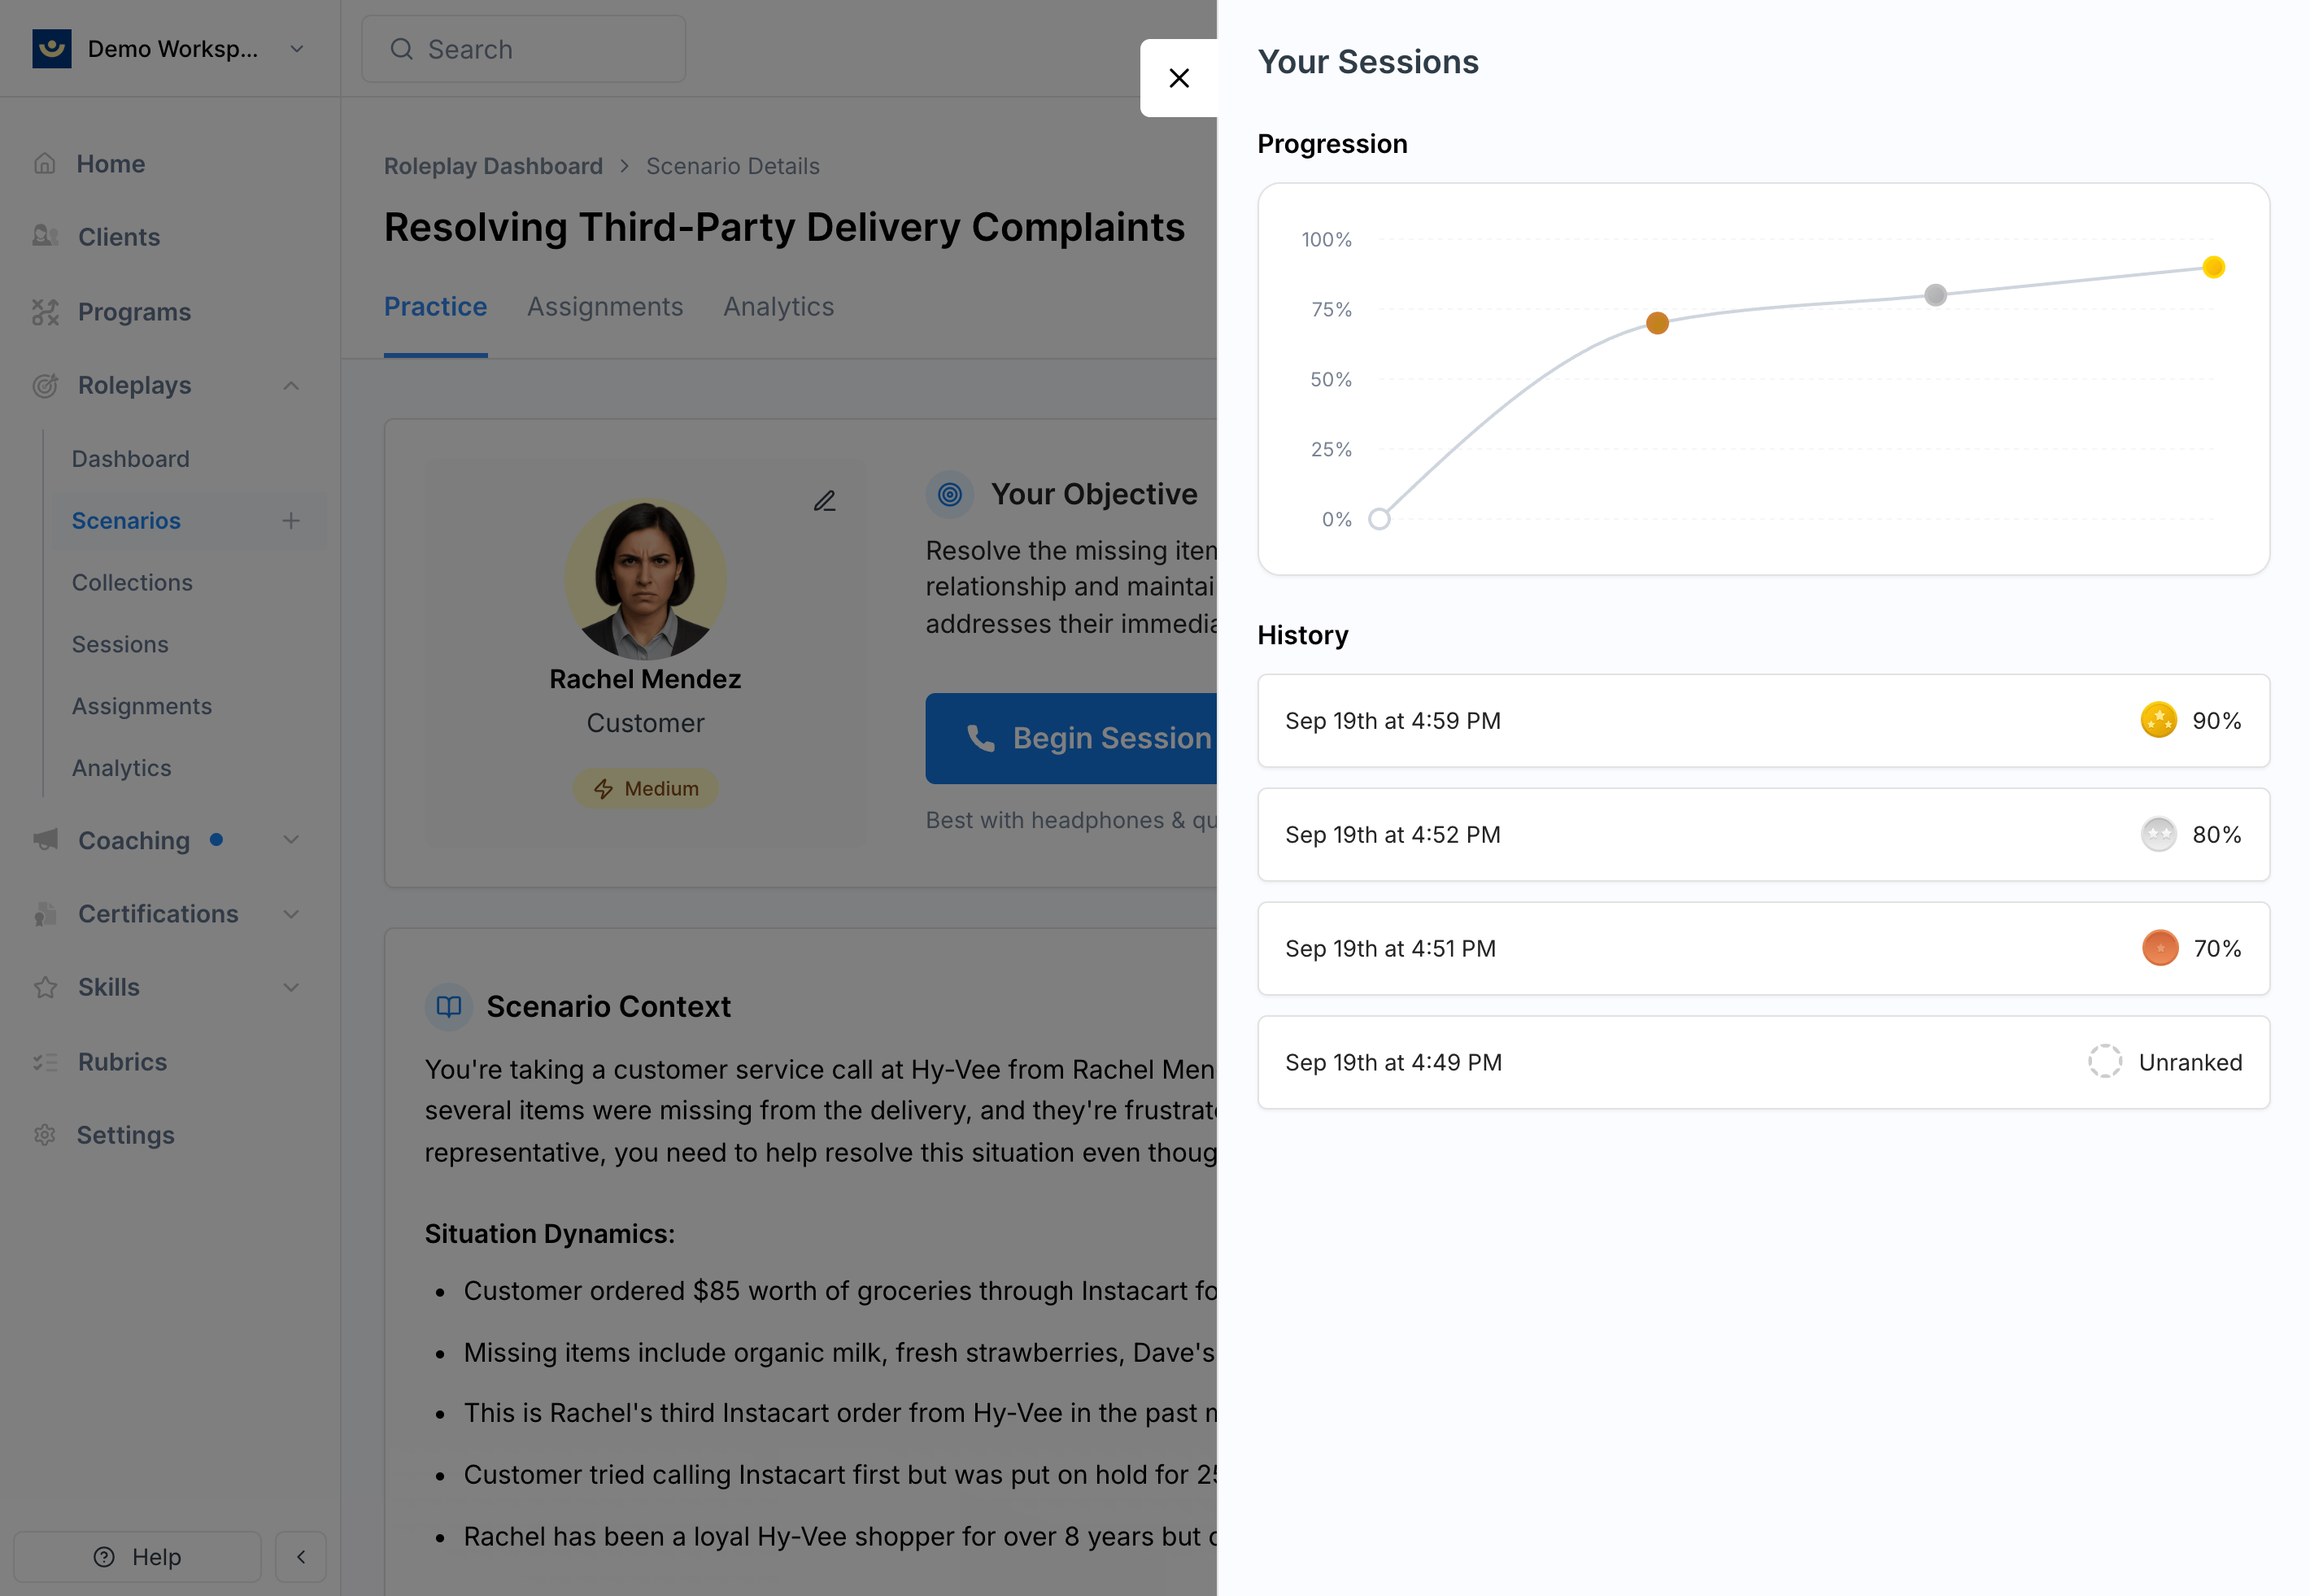Click the silver 80% chart point
The width and height of the screenshot is (2310, 1596).
click(1936, 295)
